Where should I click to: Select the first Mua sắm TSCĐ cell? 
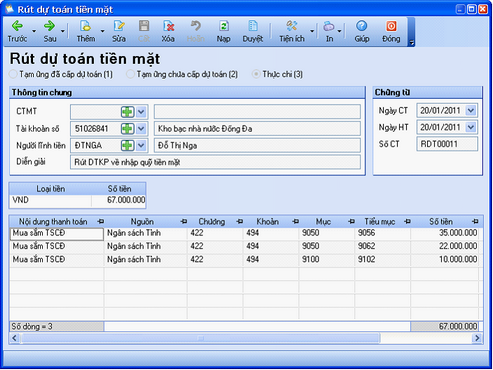coord(57,233)
